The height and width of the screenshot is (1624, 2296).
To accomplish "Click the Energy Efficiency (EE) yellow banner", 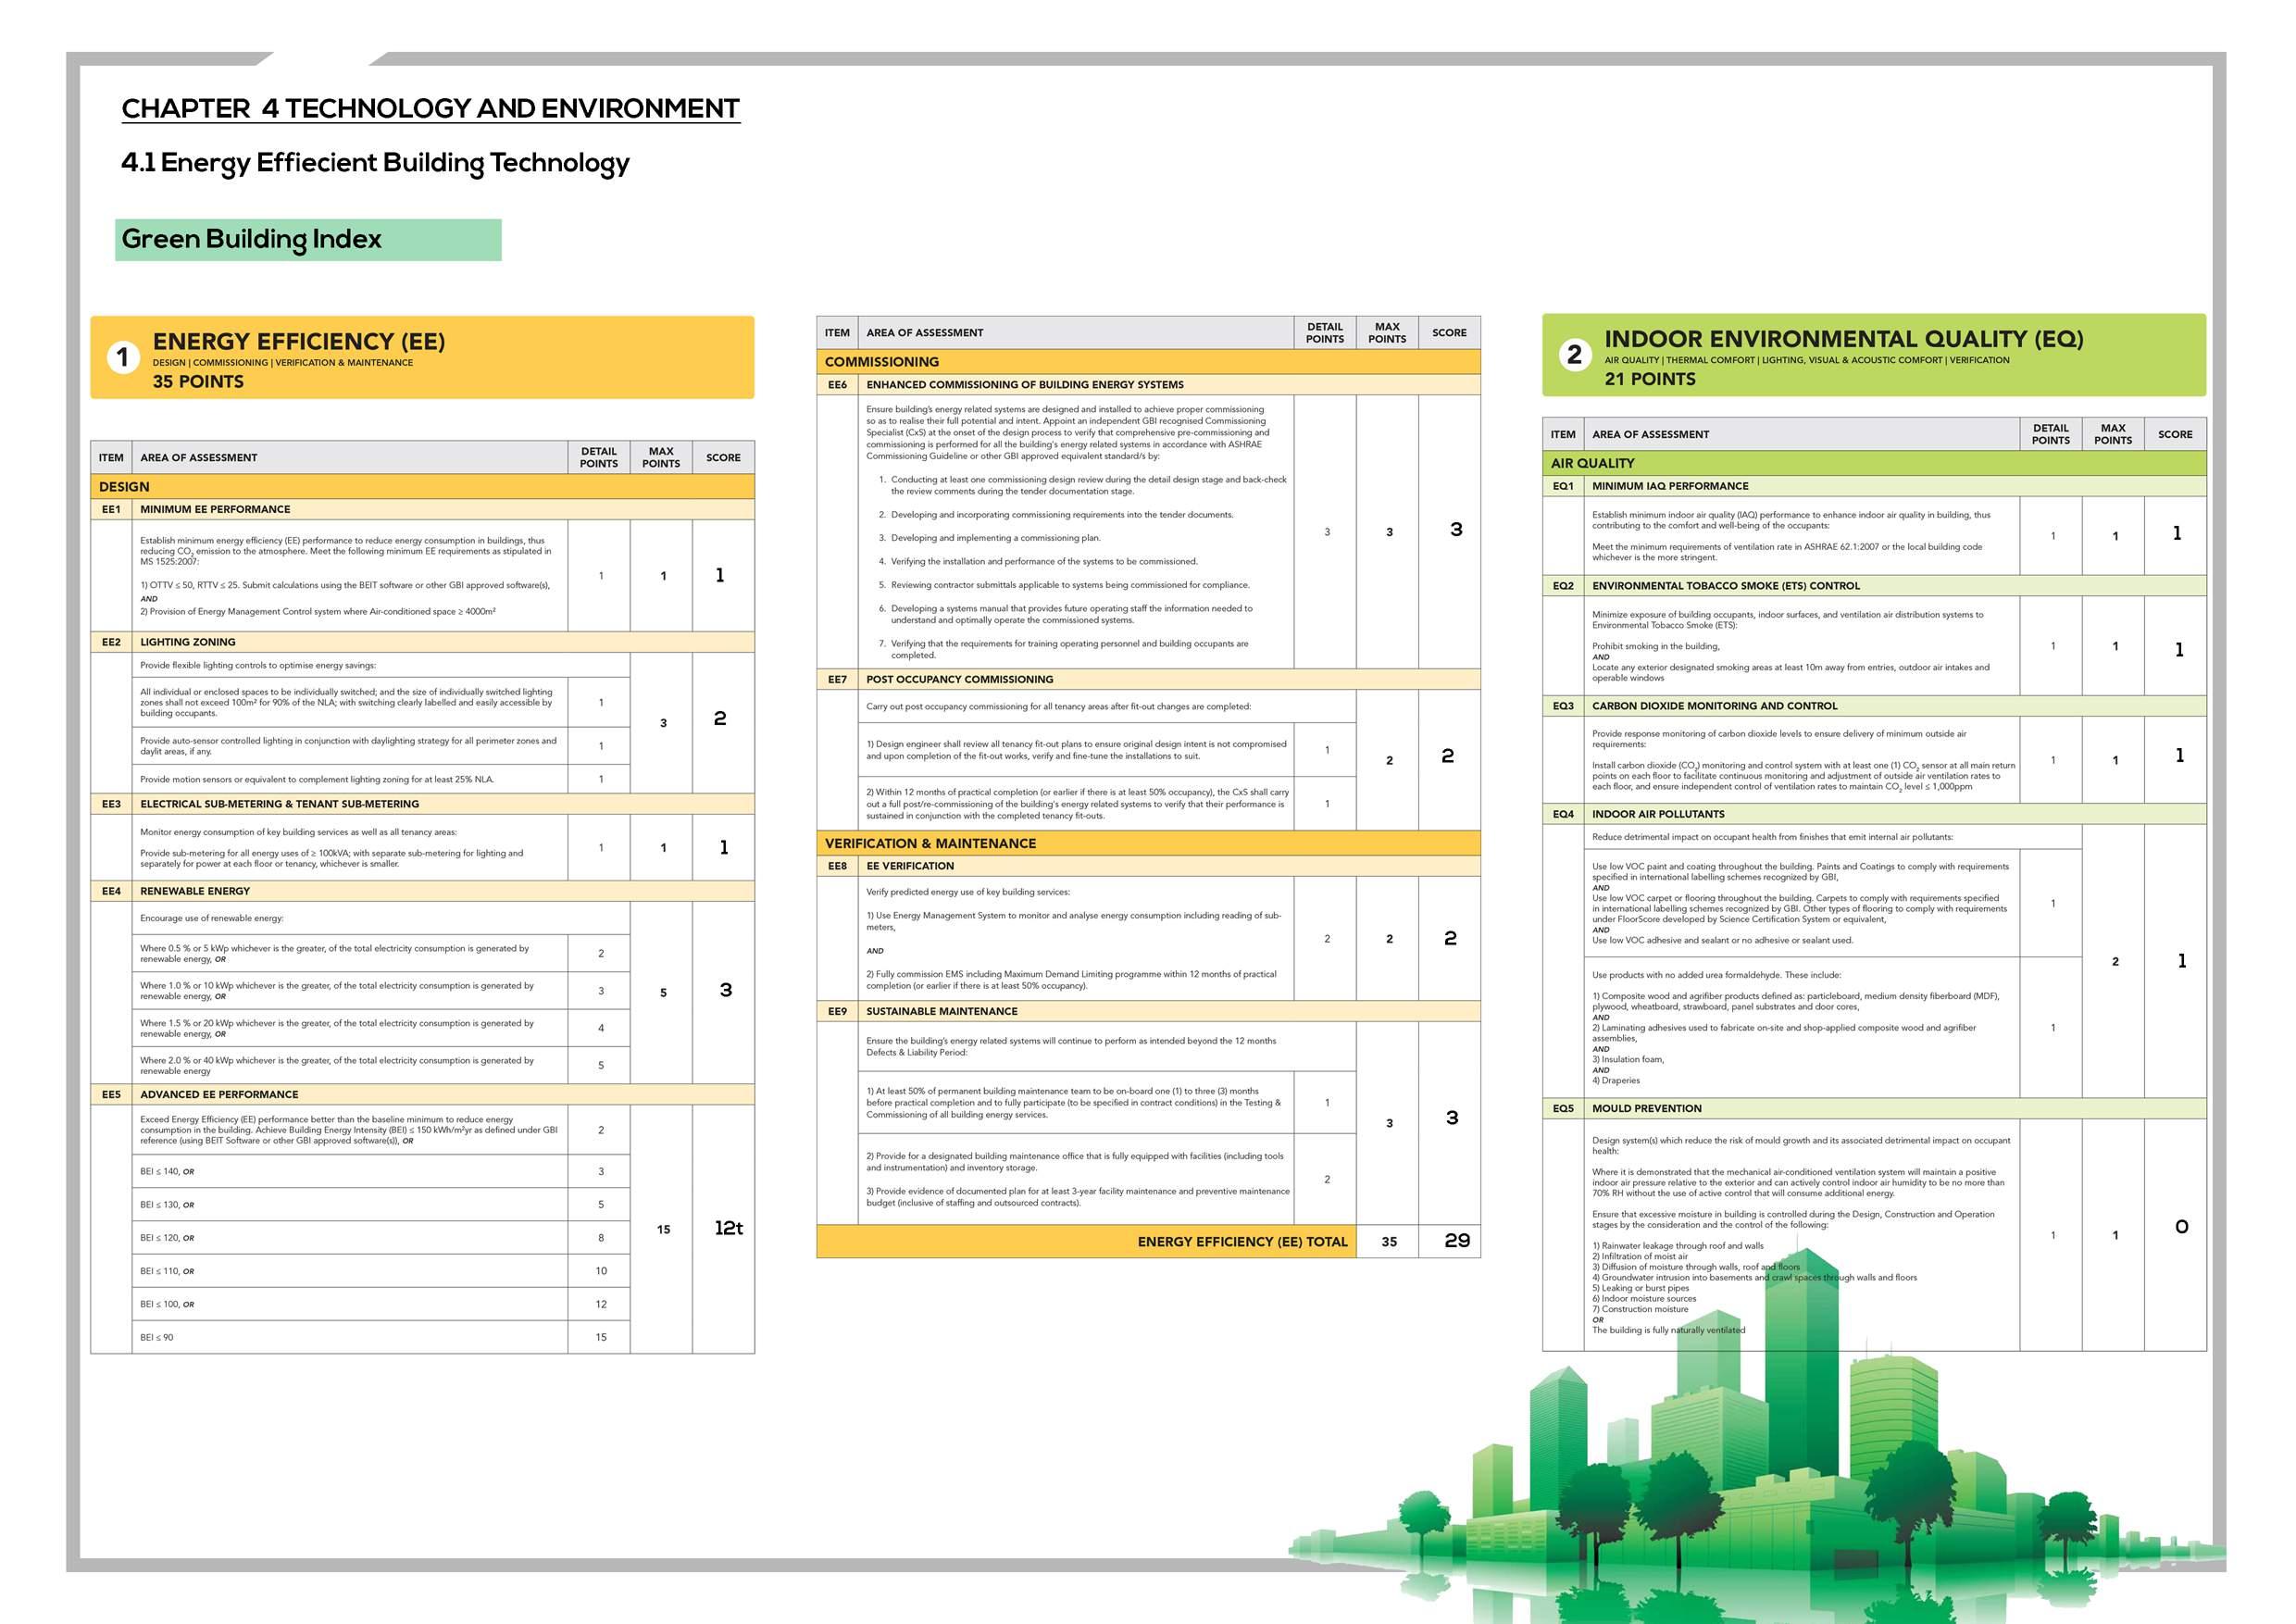I will [422, 358].
